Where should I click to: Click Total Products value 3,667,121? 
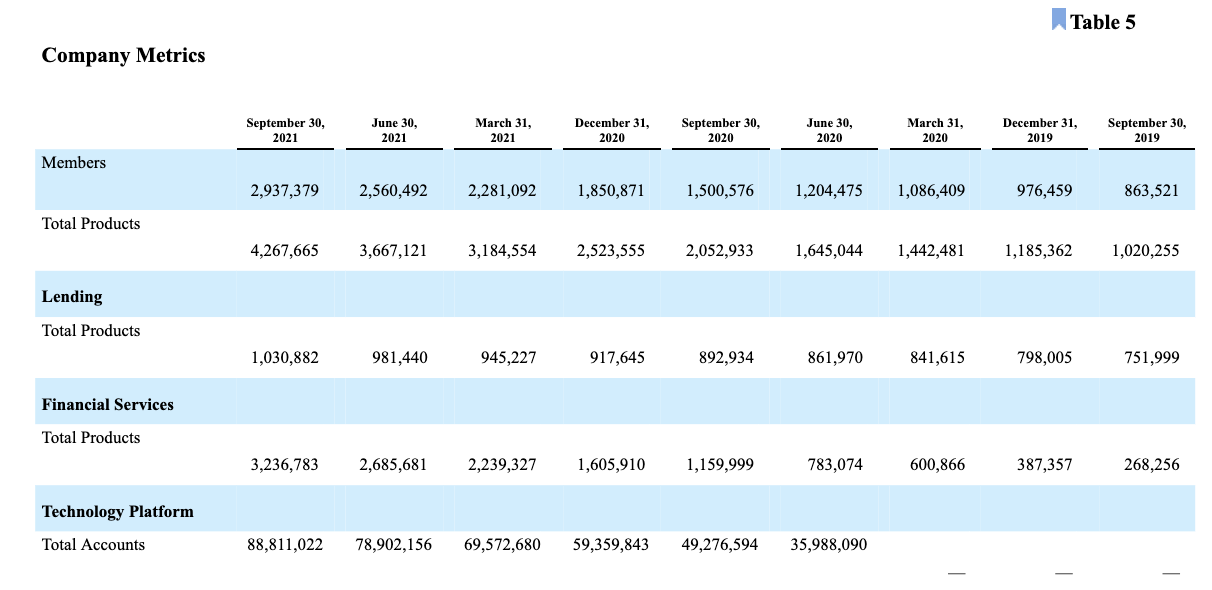pyautogui.click(x=393, y=251)
